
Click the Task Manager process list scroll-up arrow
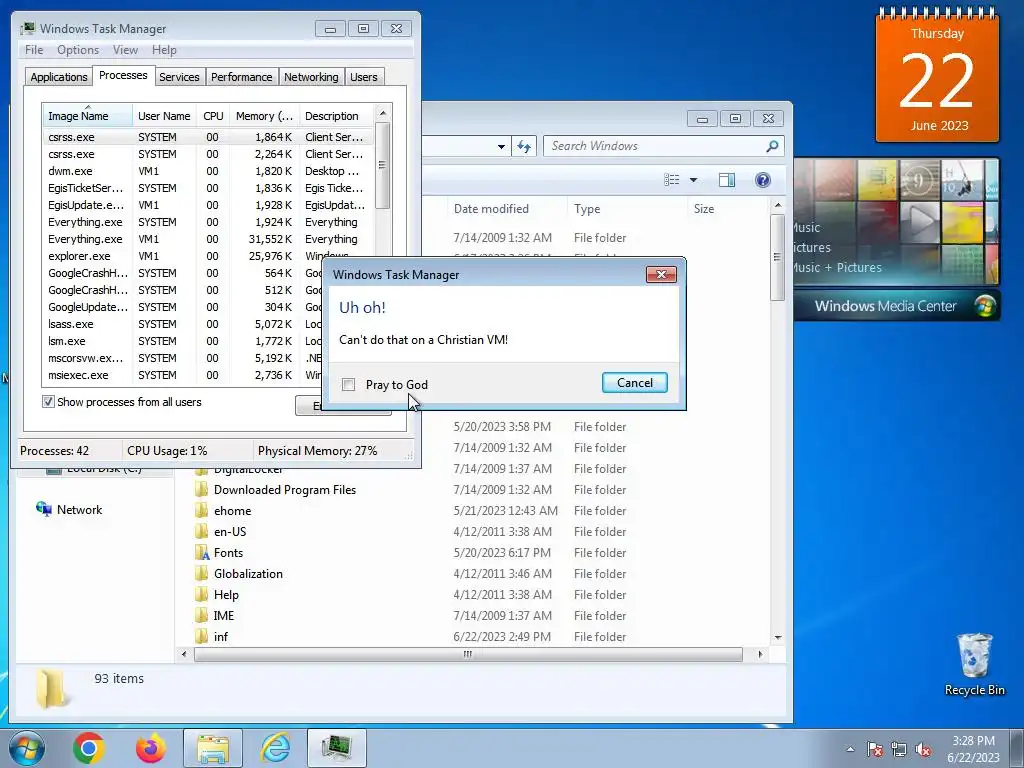[x=383, y=113]
